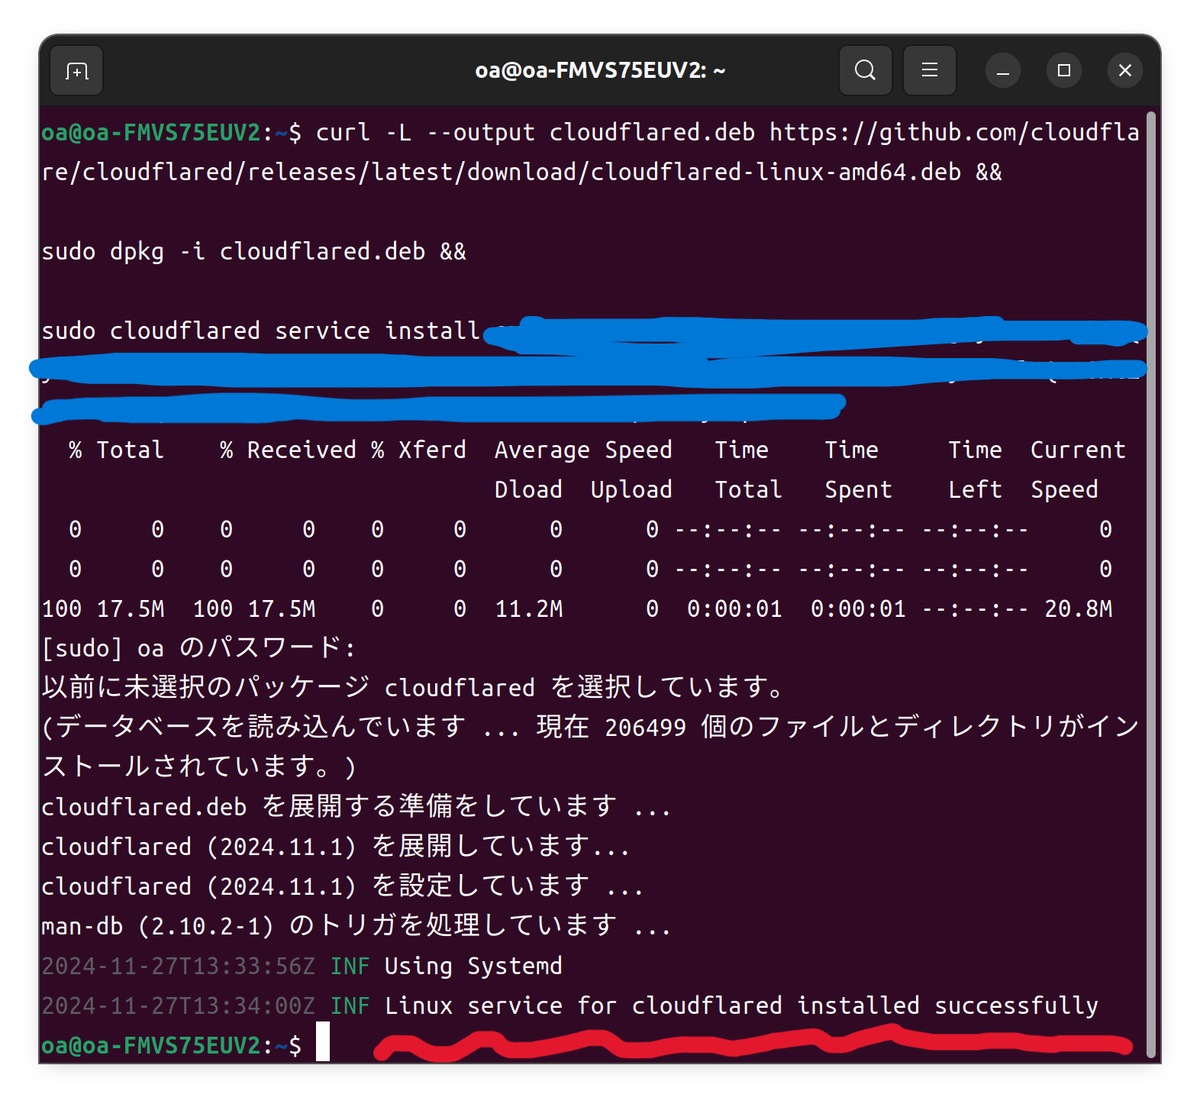Click 'sudo cloudflared service install' text
This screenshot has height=1107, width=1200.
point(261,331)
